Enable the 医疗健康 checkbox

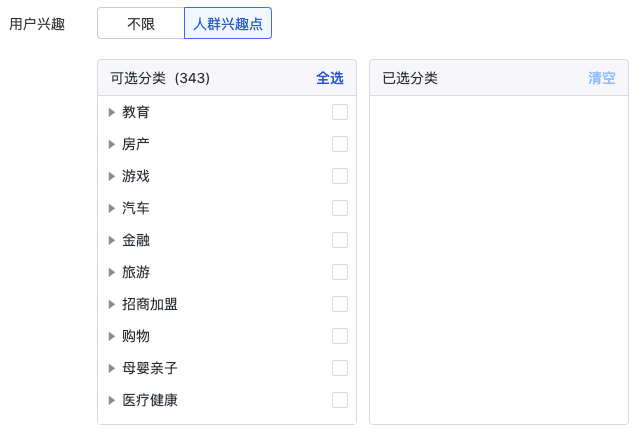(x=340, y=400)
